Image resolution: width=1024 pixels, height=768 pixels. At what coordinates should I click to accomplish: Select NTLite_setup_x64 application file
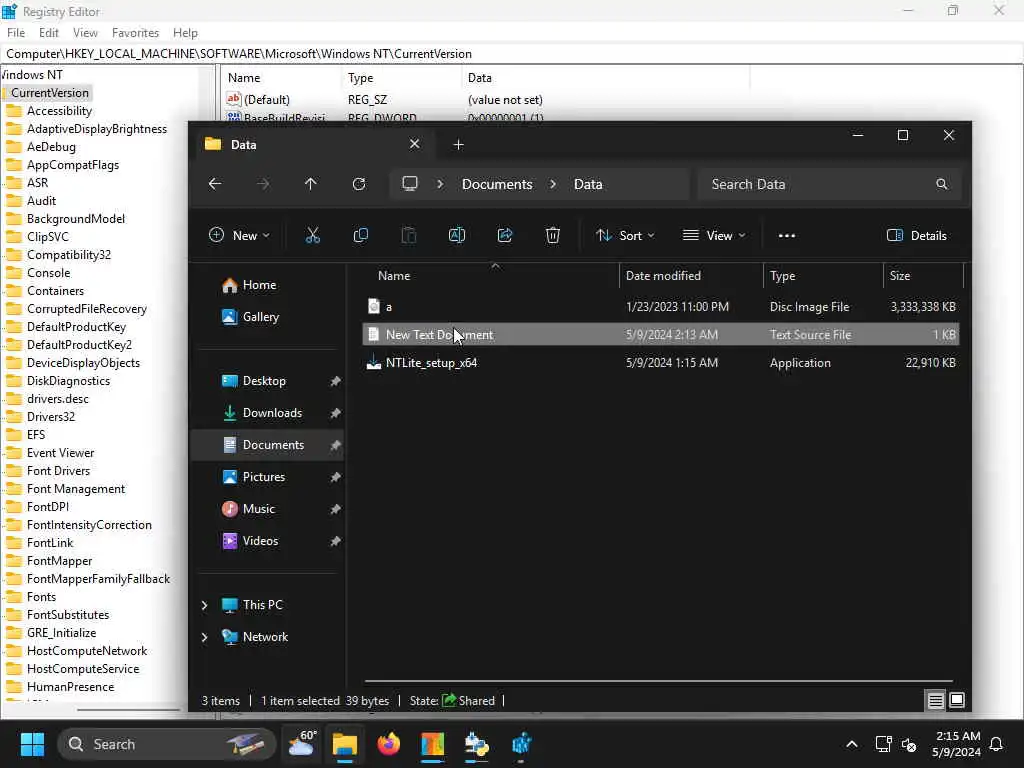(x=660, y=363)
